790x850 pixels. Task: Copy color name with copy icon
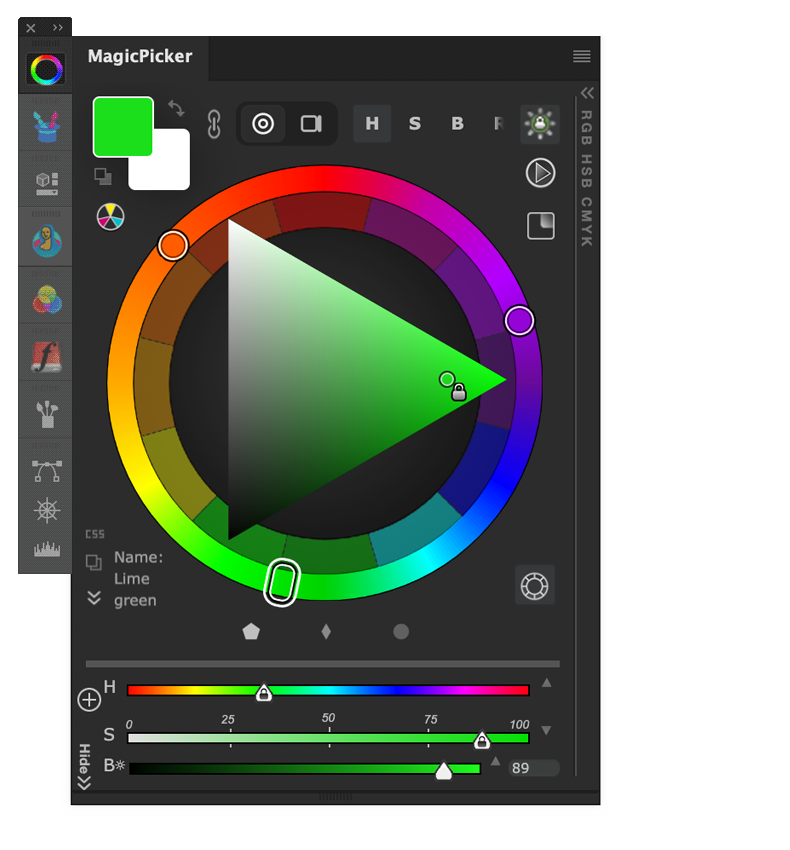point(94,562)
